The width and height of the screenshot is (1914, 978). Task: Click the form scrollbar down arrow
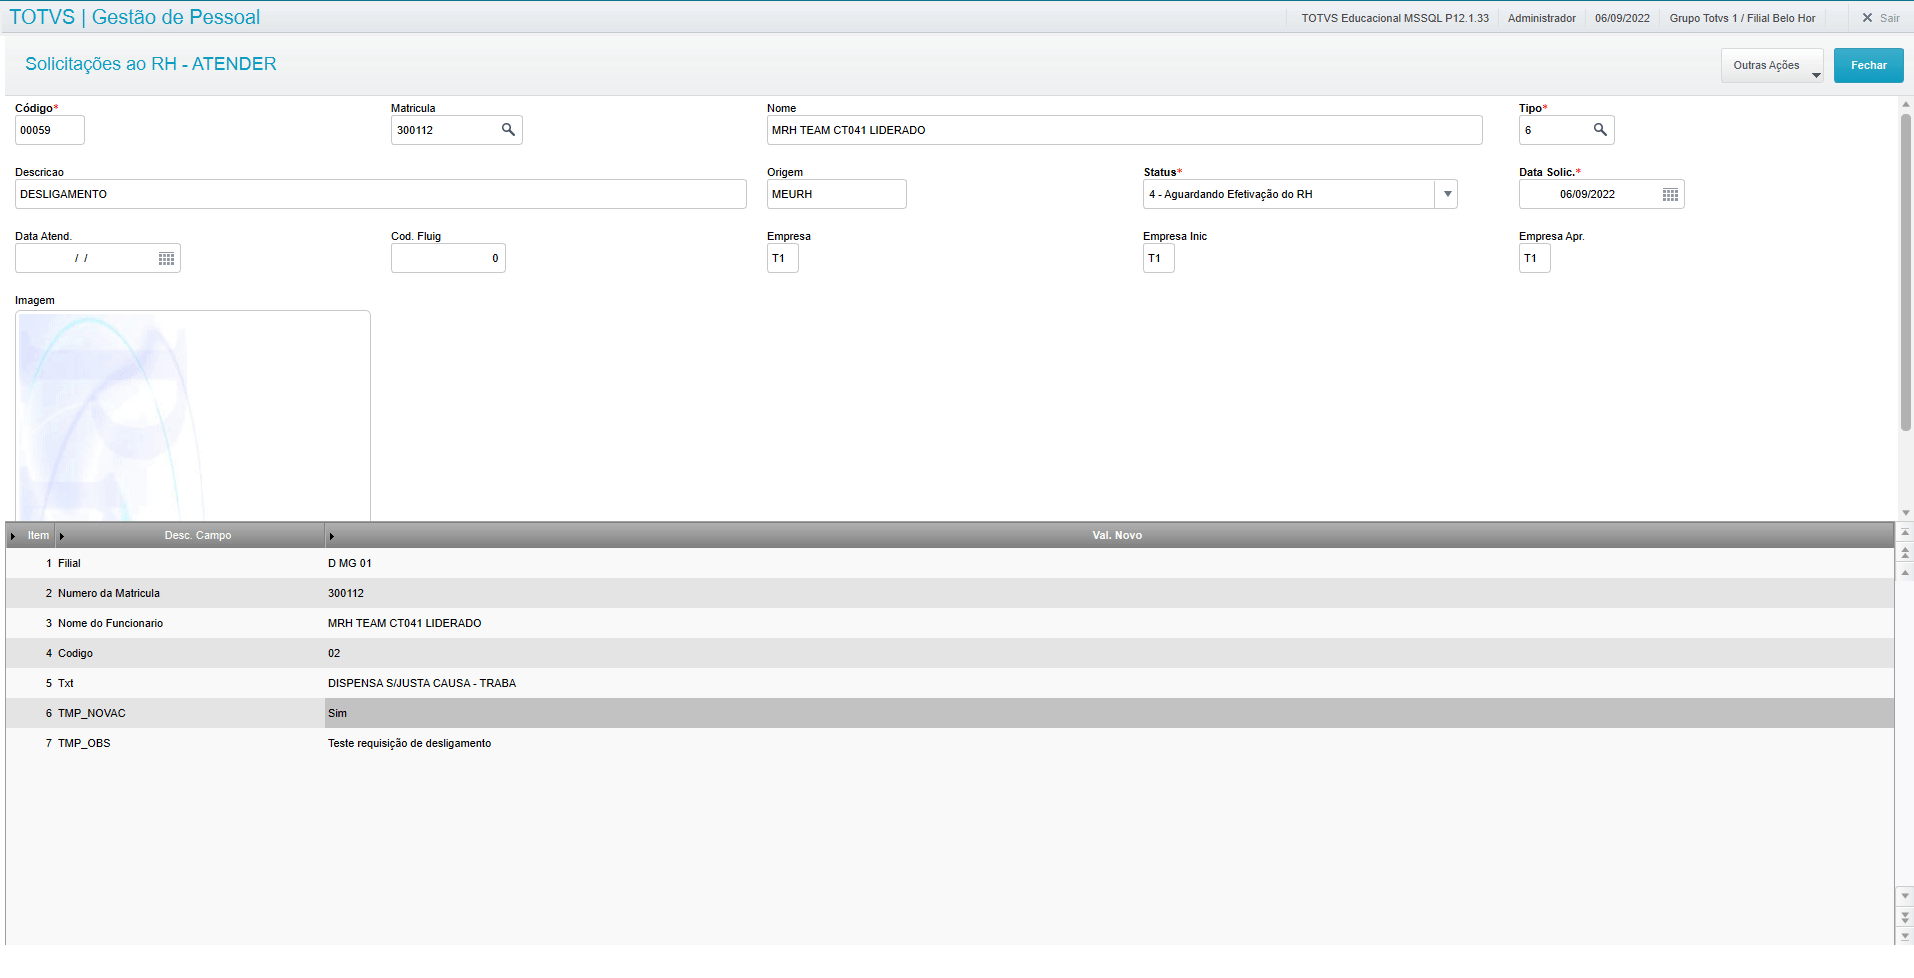click(x=1906, y=512)
